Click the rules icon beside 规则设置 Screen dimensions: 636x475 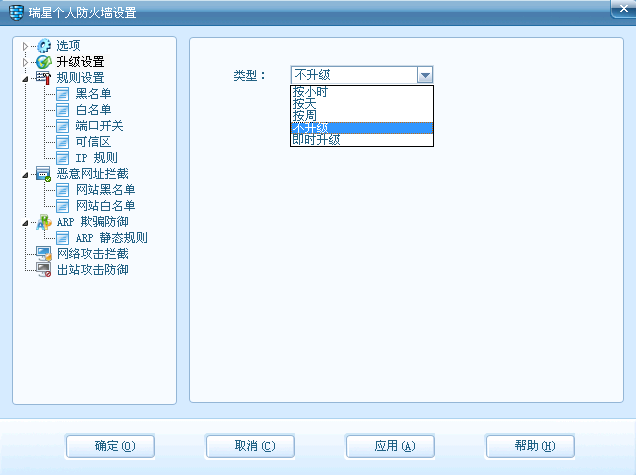point(43,77)
